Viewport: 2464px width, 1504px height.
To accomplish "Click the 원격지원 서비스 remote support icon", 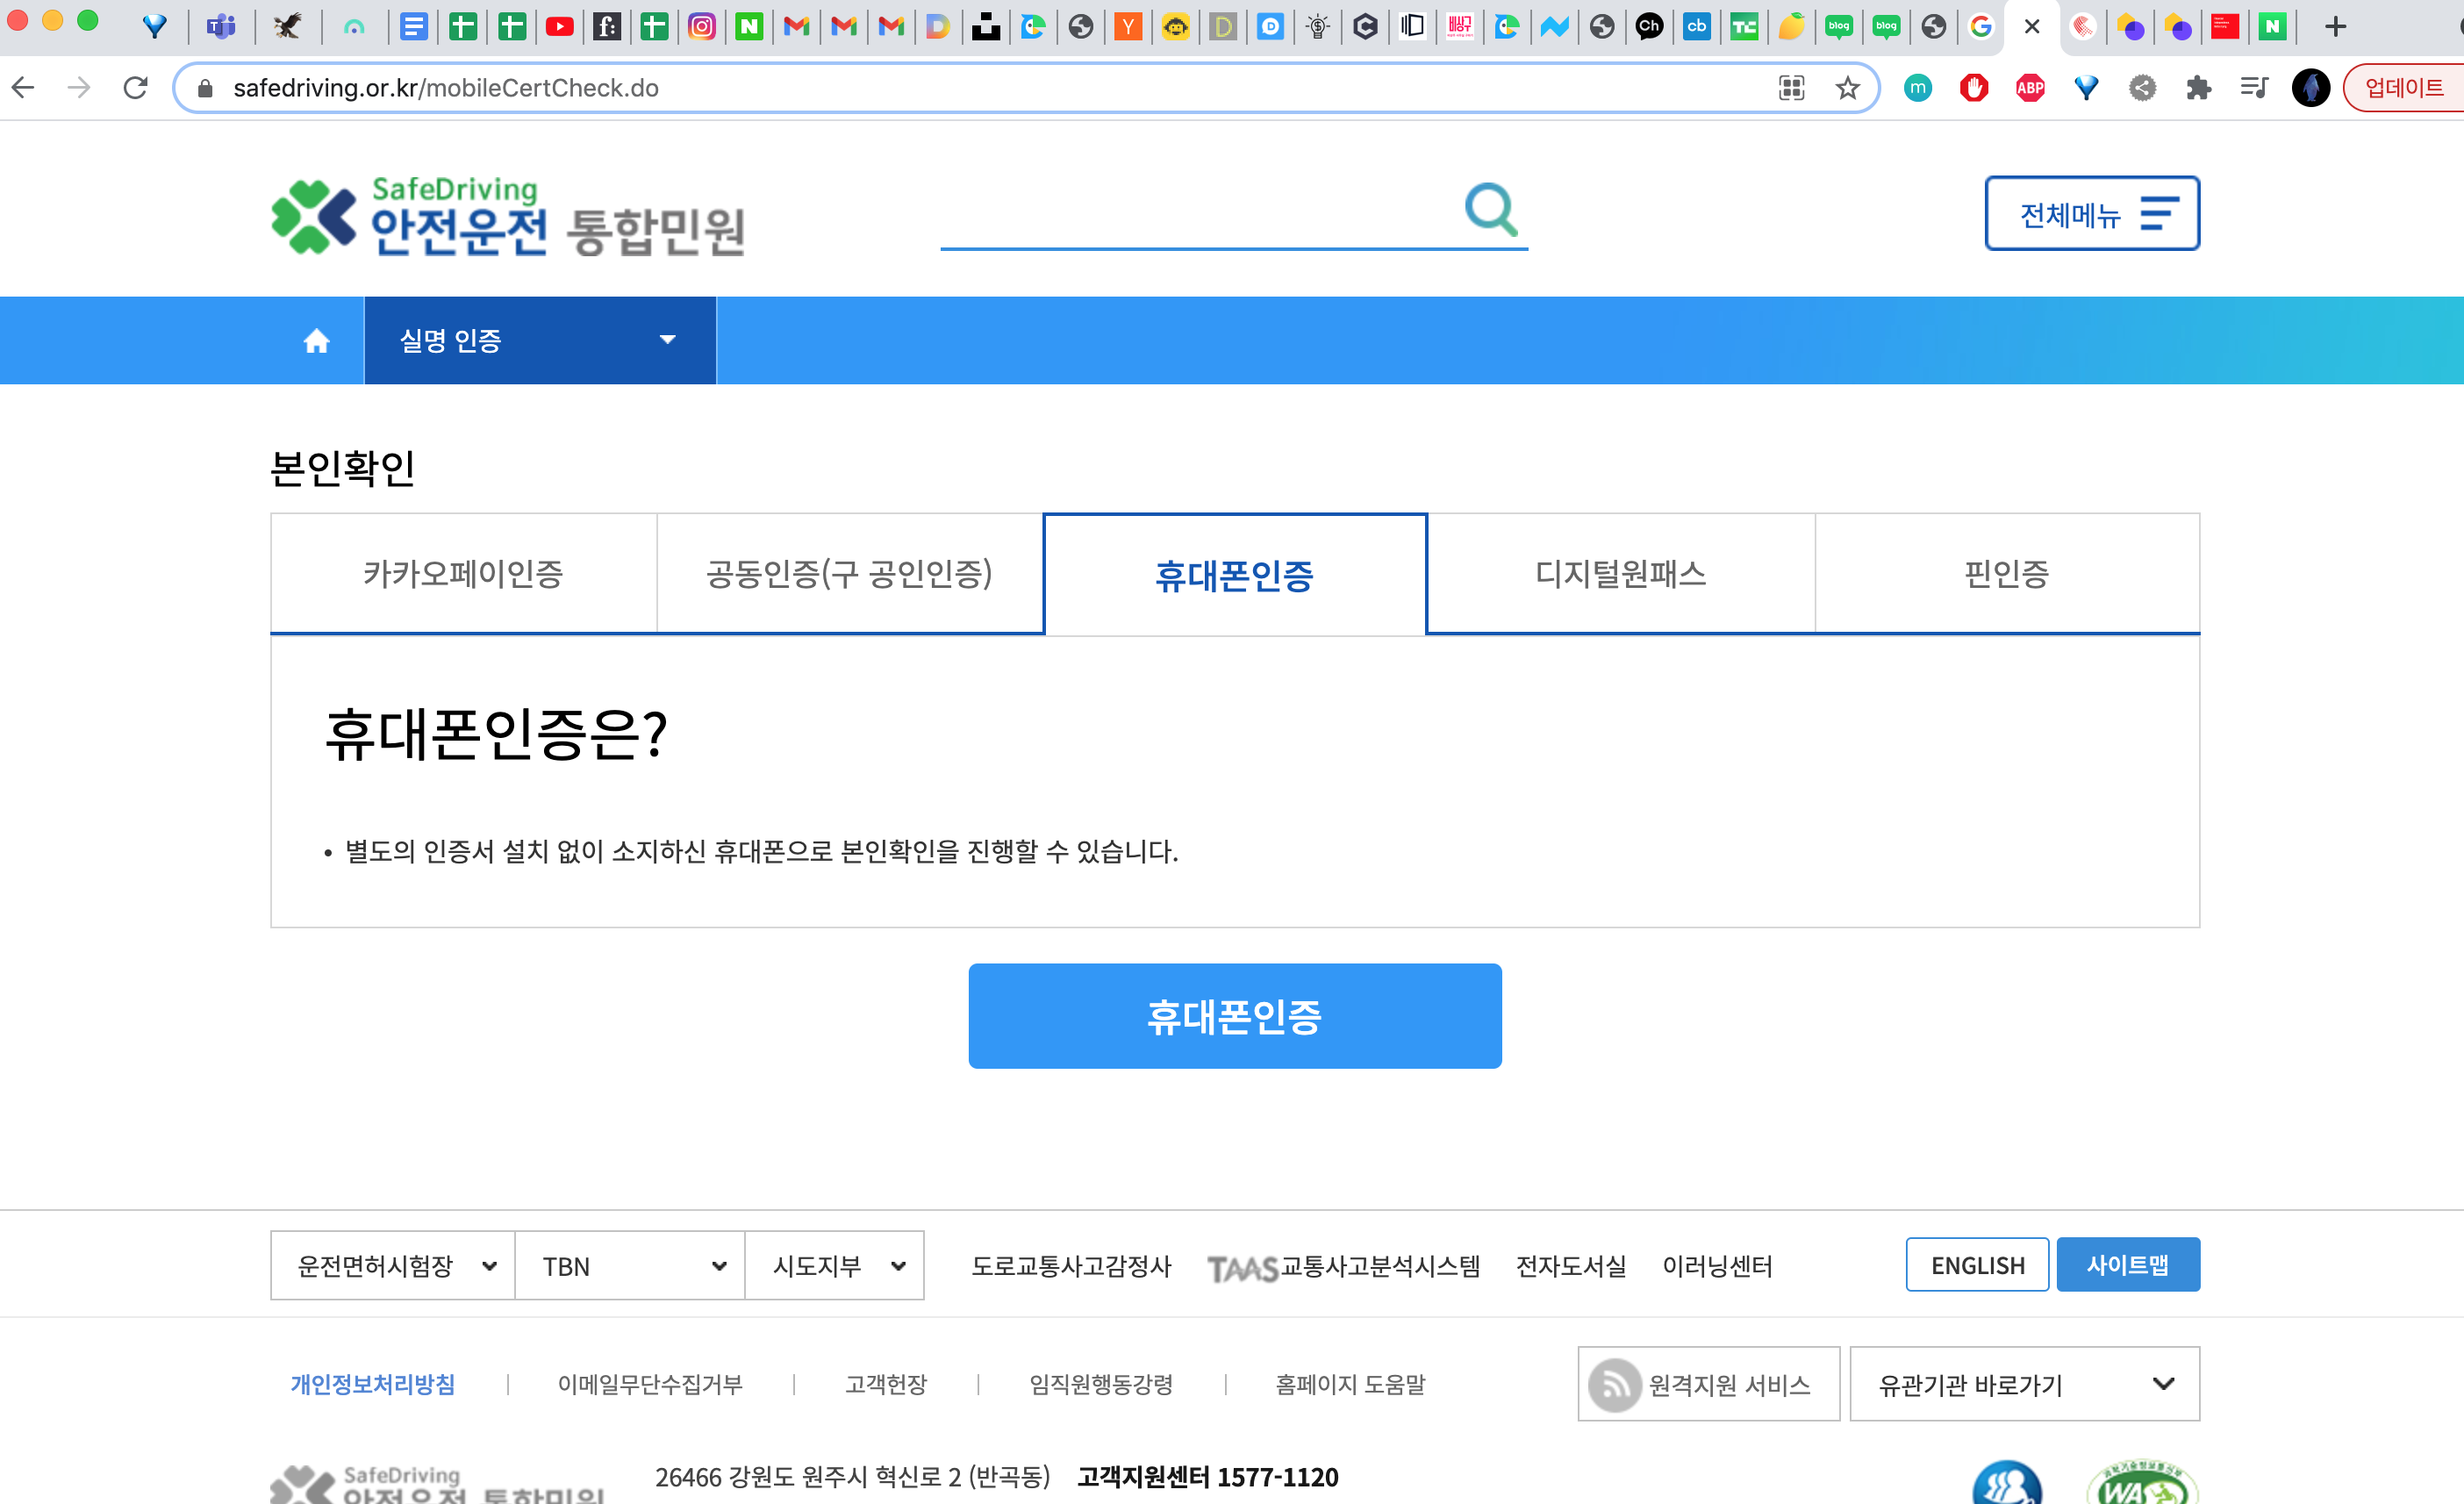I will [1614, 1384].
